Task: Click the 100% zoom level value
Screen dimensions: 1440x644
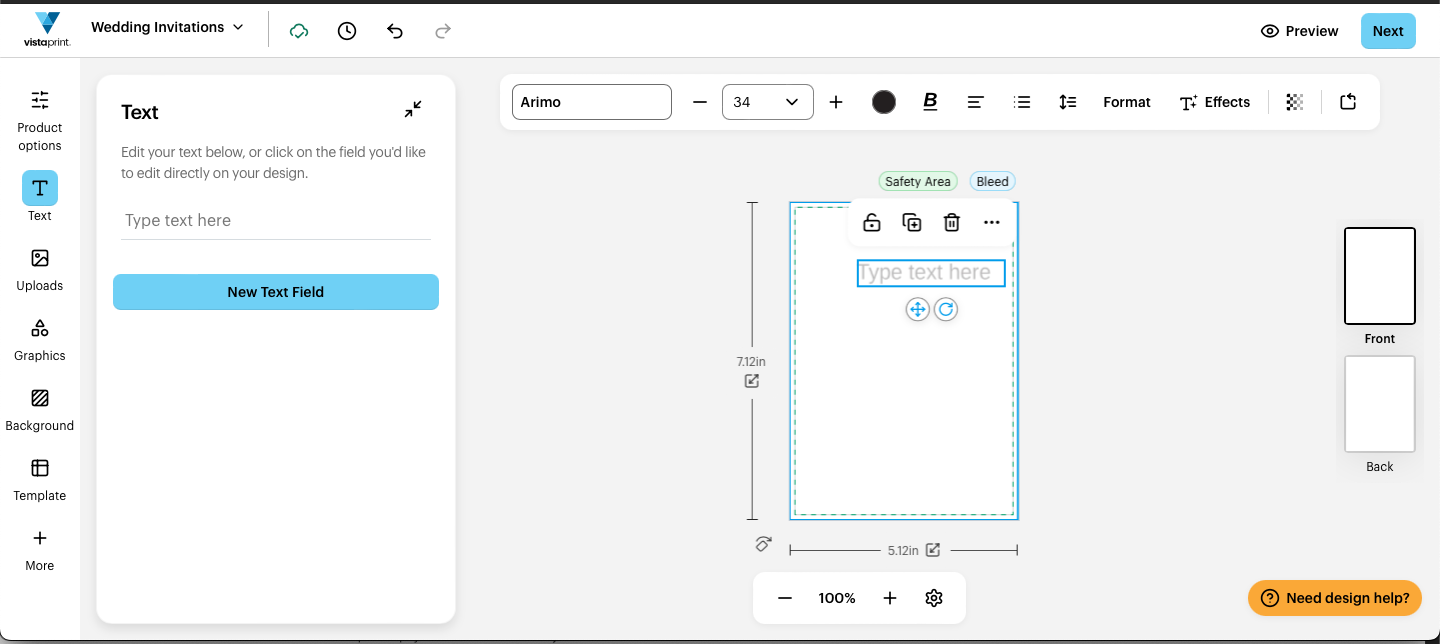Action: pos(837,598)
